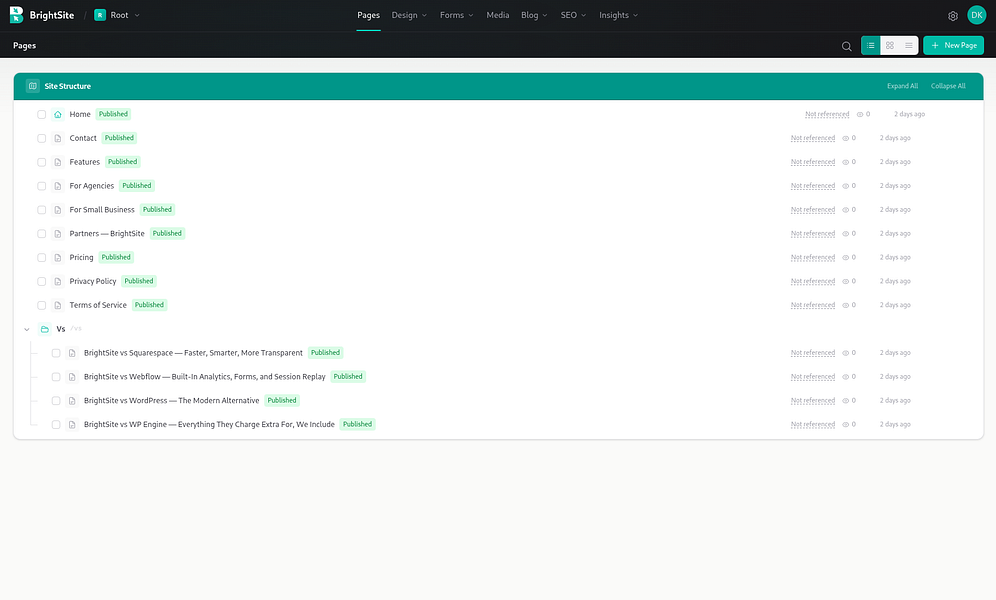Check the For Agencies page checkbox
This screenshot has height=600, width=996.
coord(41,186)
